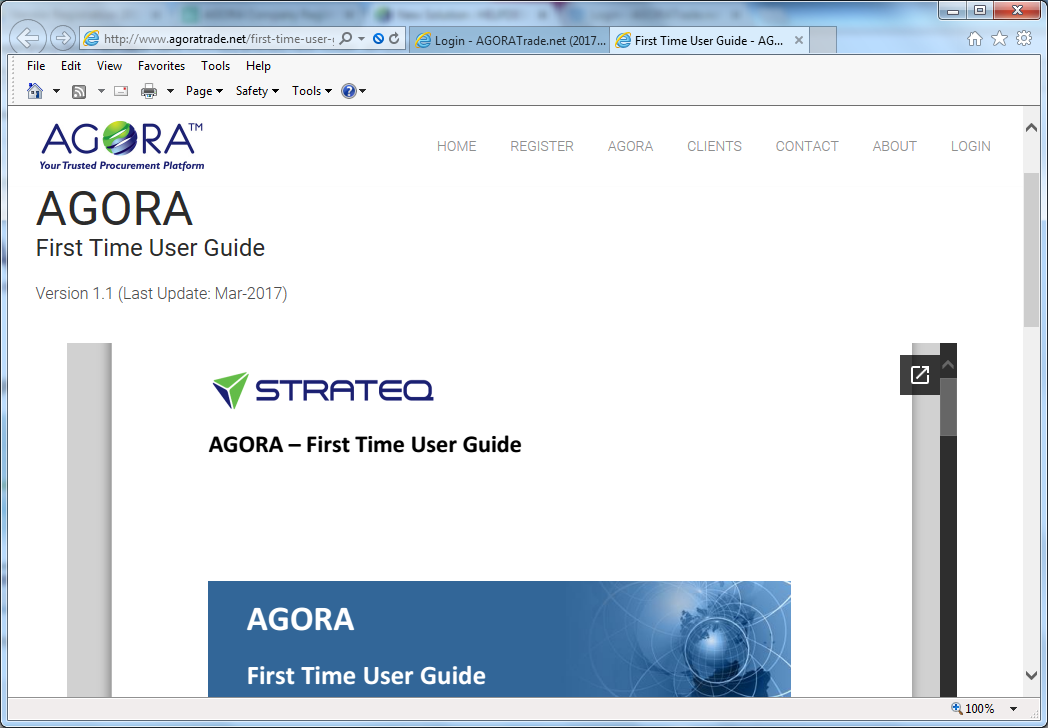The height and width of the screenshot is (728, 1048).
Task: Click the search magnifier in address bar
Action: (346, 39)
